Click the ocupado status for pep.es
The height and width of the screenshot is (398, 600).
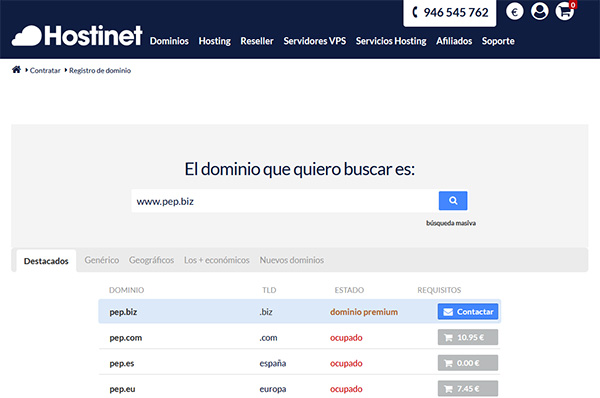tap(346, 364)
